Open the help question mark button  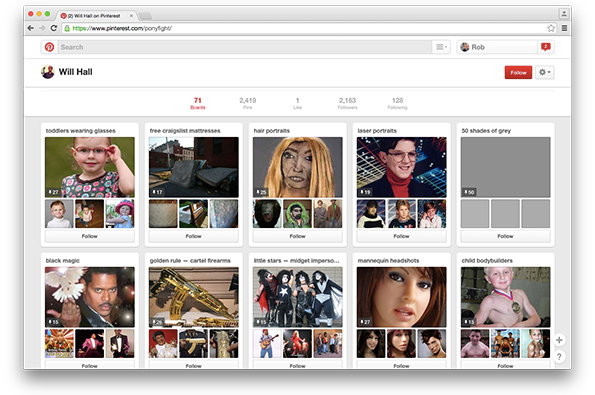(559, 357)
